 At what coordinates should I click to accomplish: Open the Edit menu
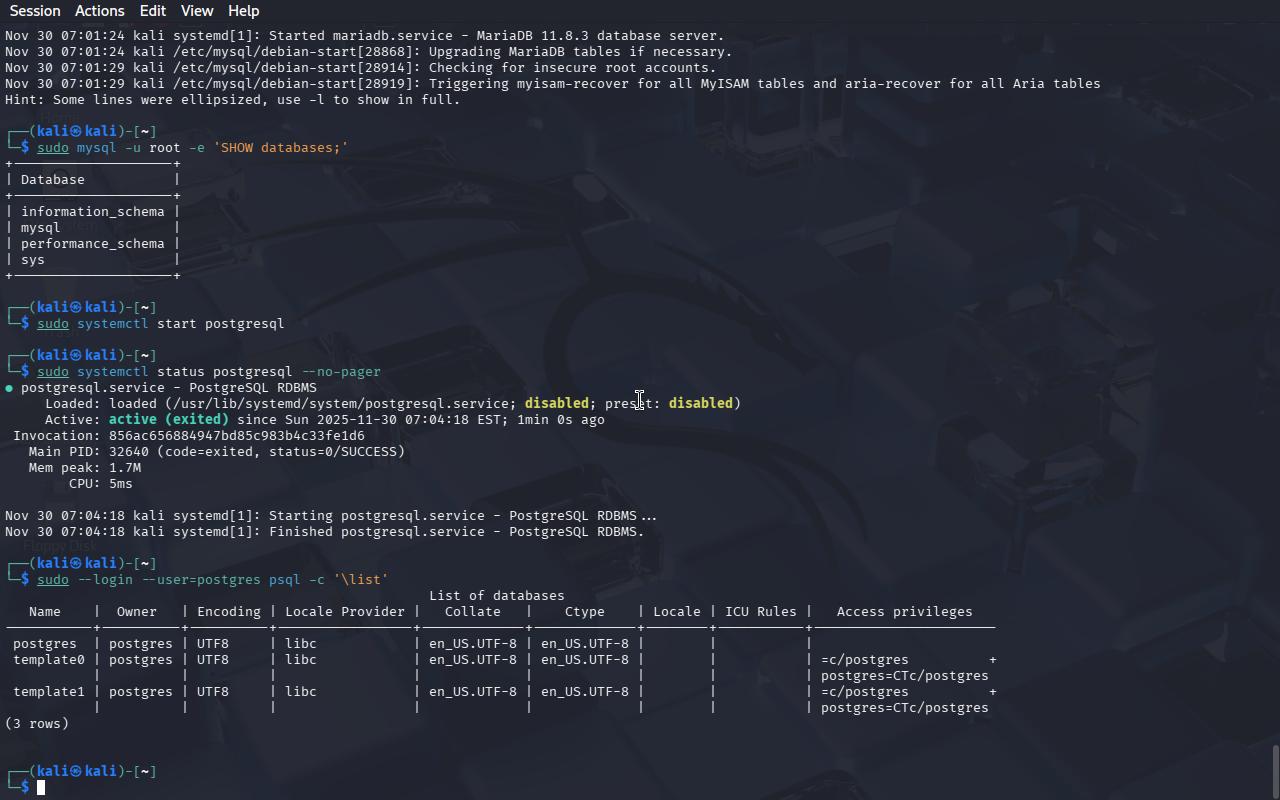(x=153, y=11)
